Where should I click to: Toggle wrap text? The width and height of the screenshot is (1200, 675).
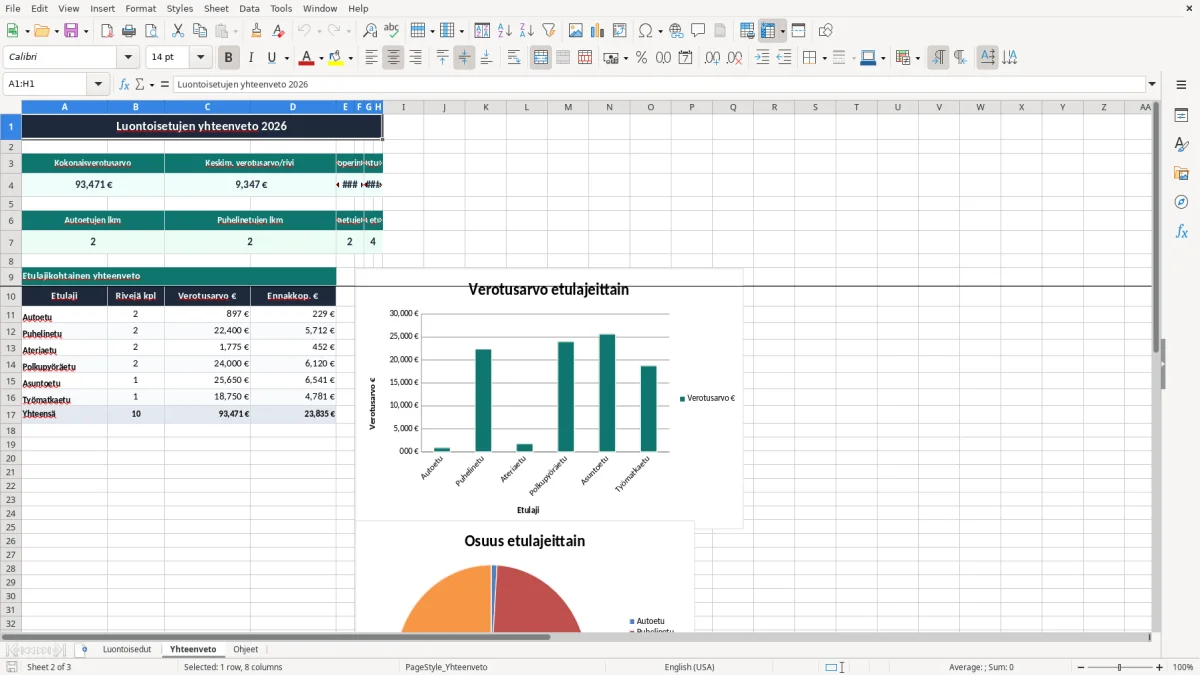[514, 58]
